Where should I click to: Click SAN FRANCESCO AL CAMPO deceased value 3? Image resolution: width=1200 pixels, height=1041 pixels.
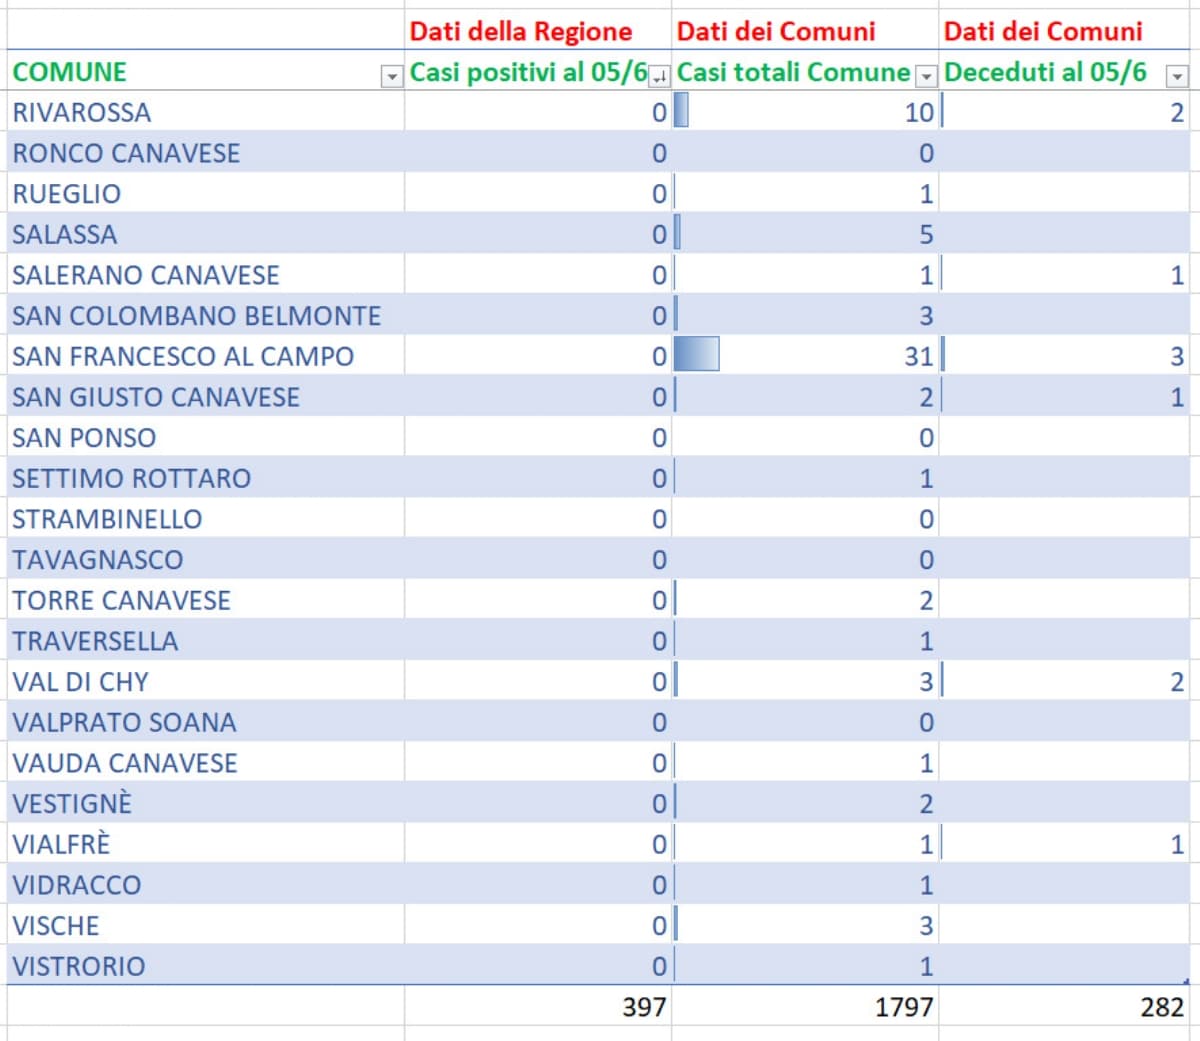1065,356
